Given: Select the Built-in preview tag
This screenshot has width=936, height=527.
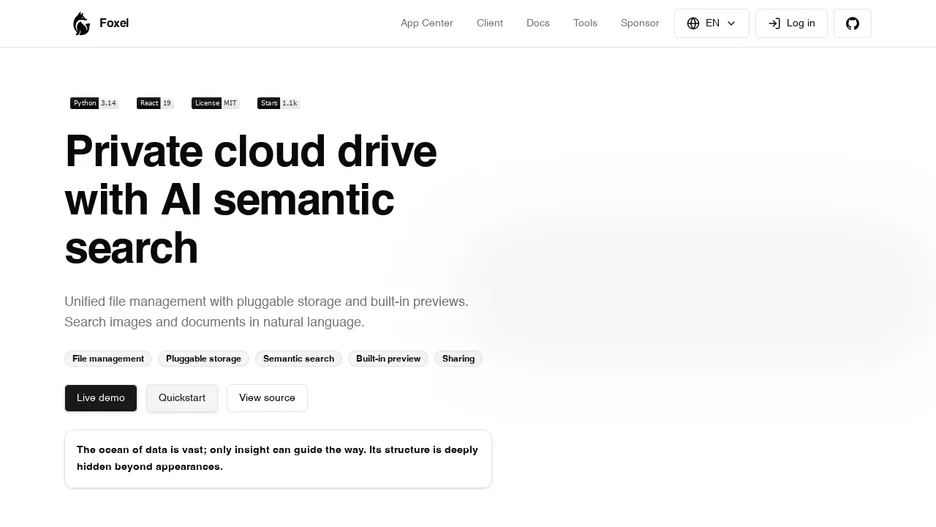Looking at the screenshot, I should coord(388,359).
